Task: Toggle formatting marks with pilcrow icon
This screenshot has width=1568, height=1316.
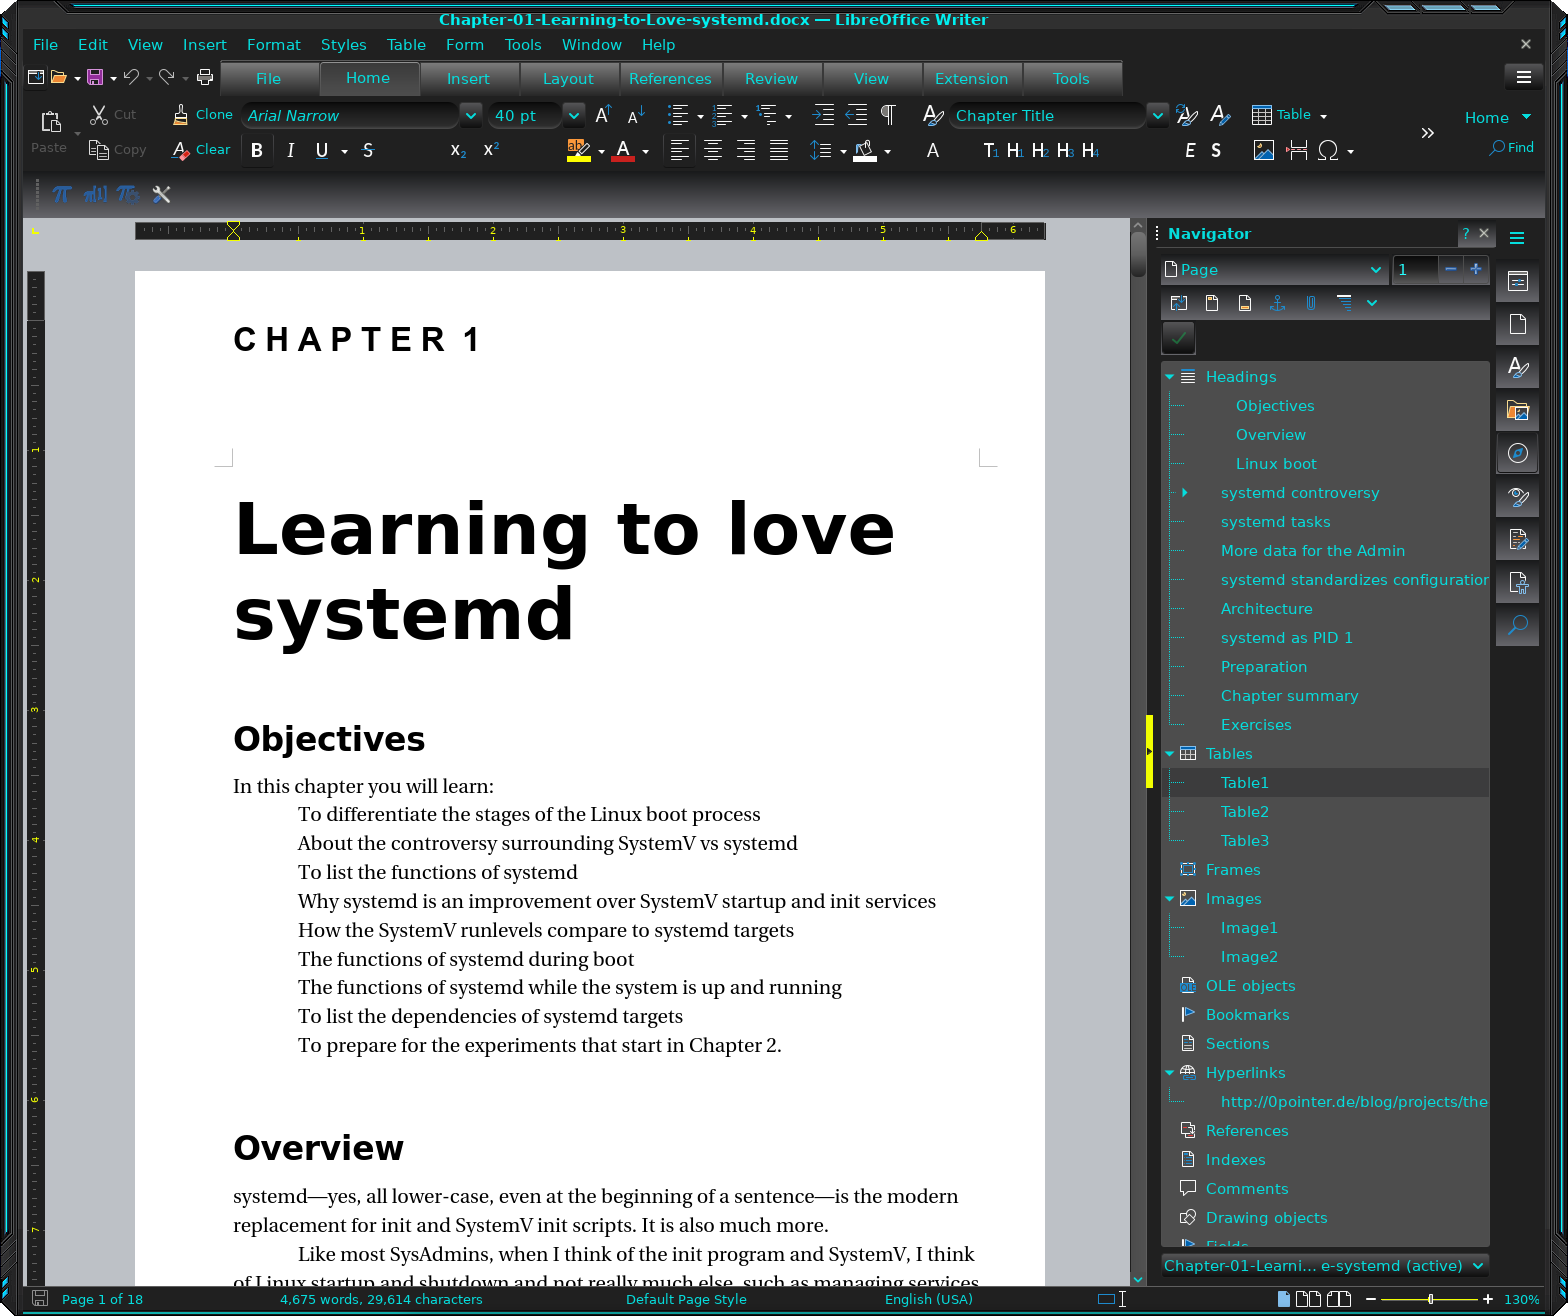Action: 888,115
